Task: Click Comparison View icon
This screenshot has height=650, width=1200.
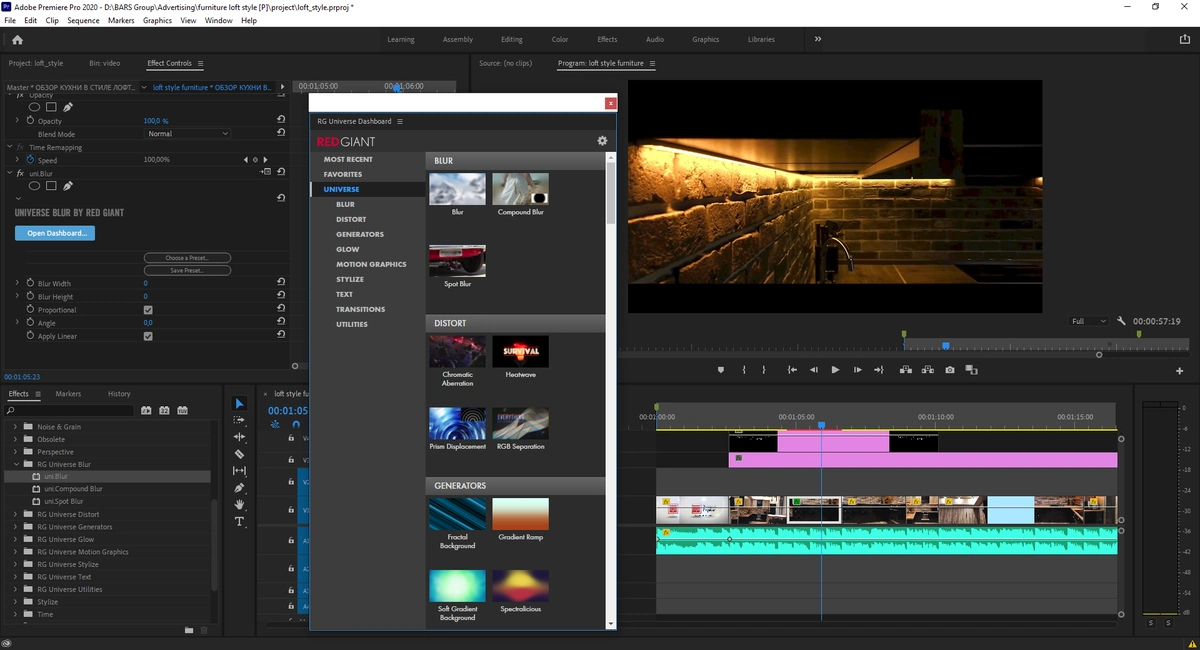Action: [x=971, y=370]
